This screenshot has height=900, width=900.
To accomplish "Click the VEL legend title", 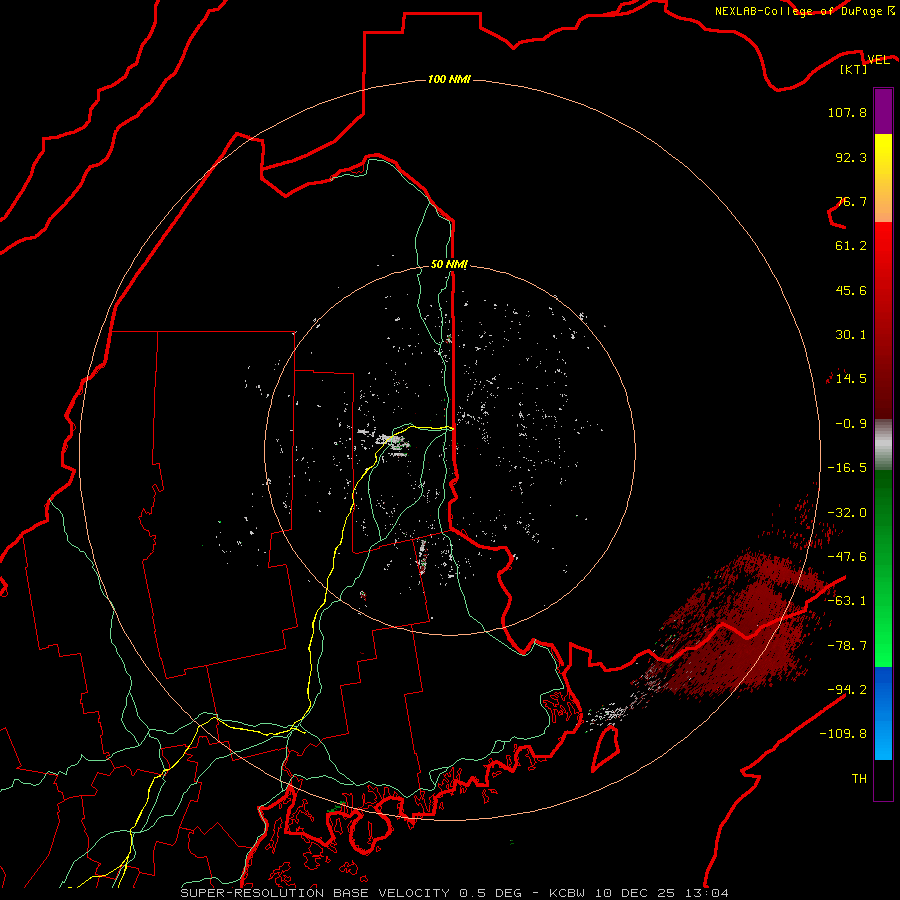I will (878, 59).
